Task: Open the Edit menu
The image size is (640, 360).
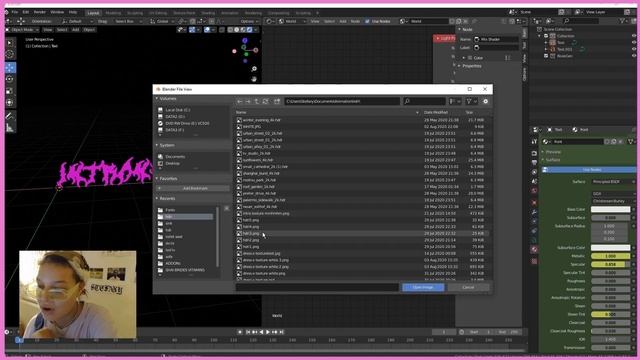Action: pyautogui.click(x=26, y=12)
